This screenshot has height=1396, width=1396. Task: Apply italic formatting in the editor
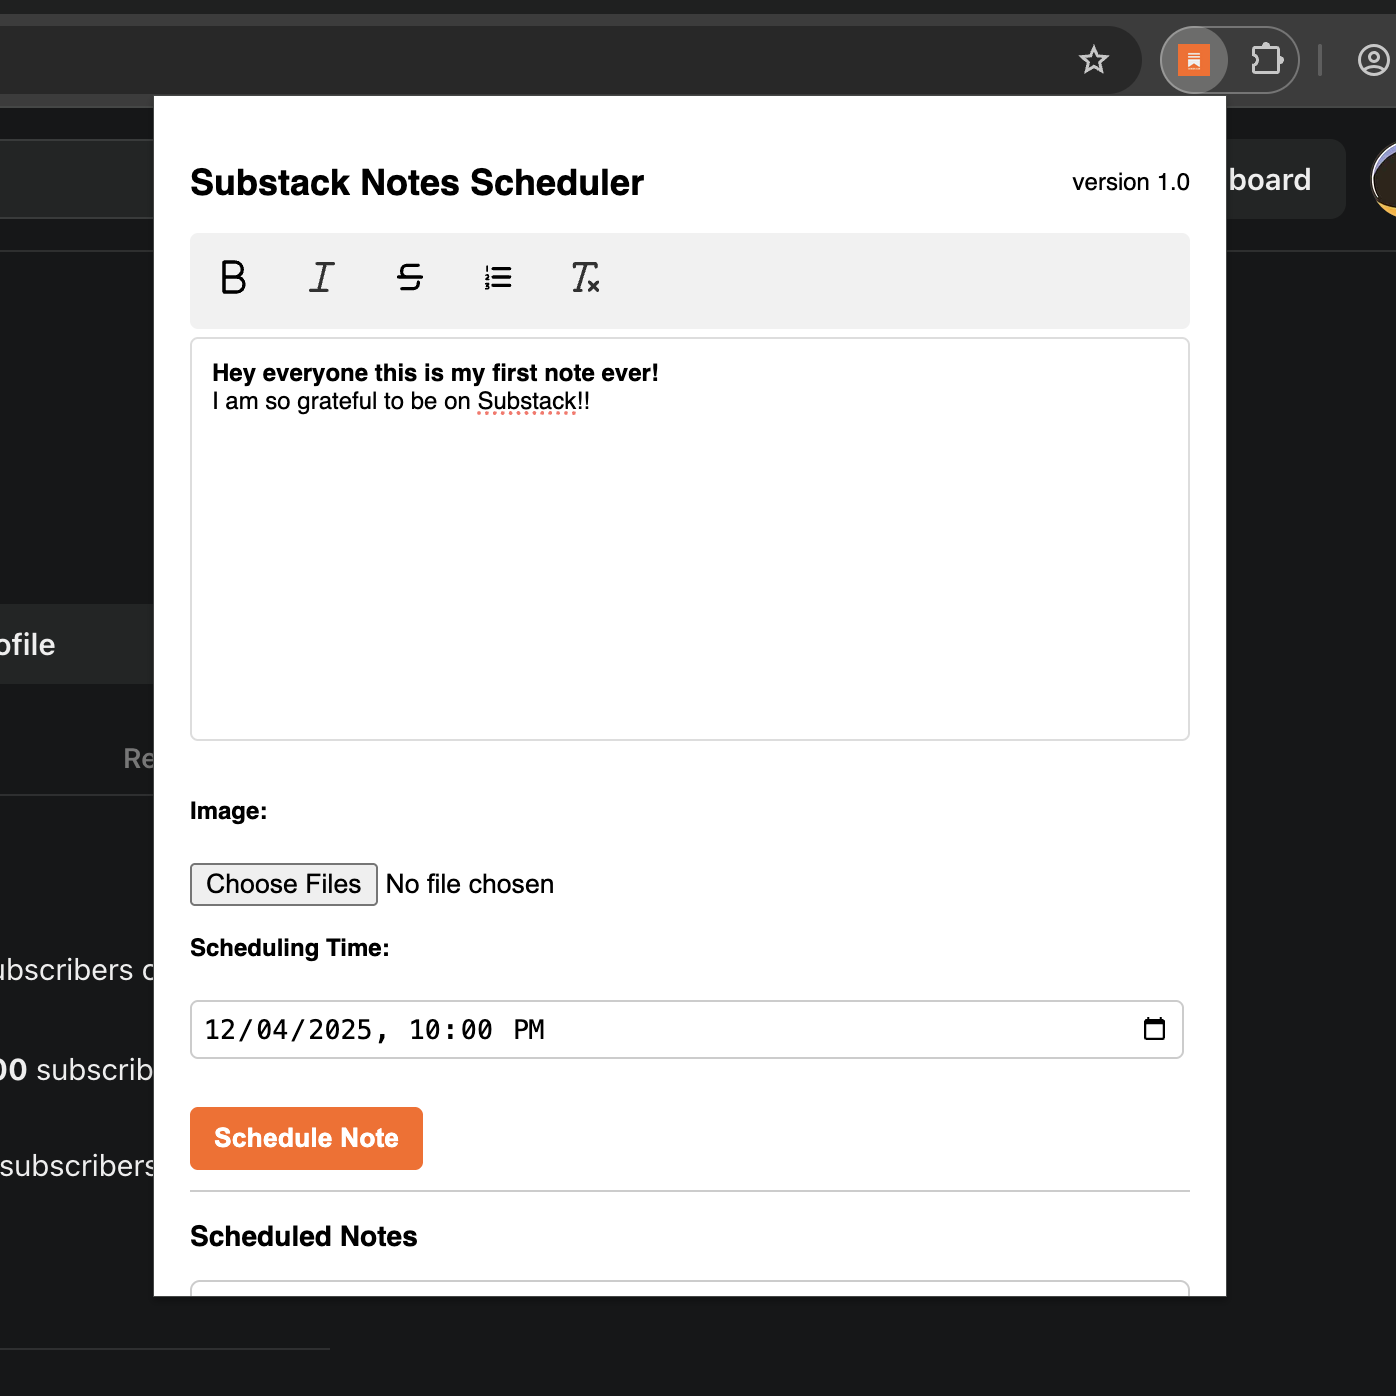pyautogui.click(x=321, y=279)
